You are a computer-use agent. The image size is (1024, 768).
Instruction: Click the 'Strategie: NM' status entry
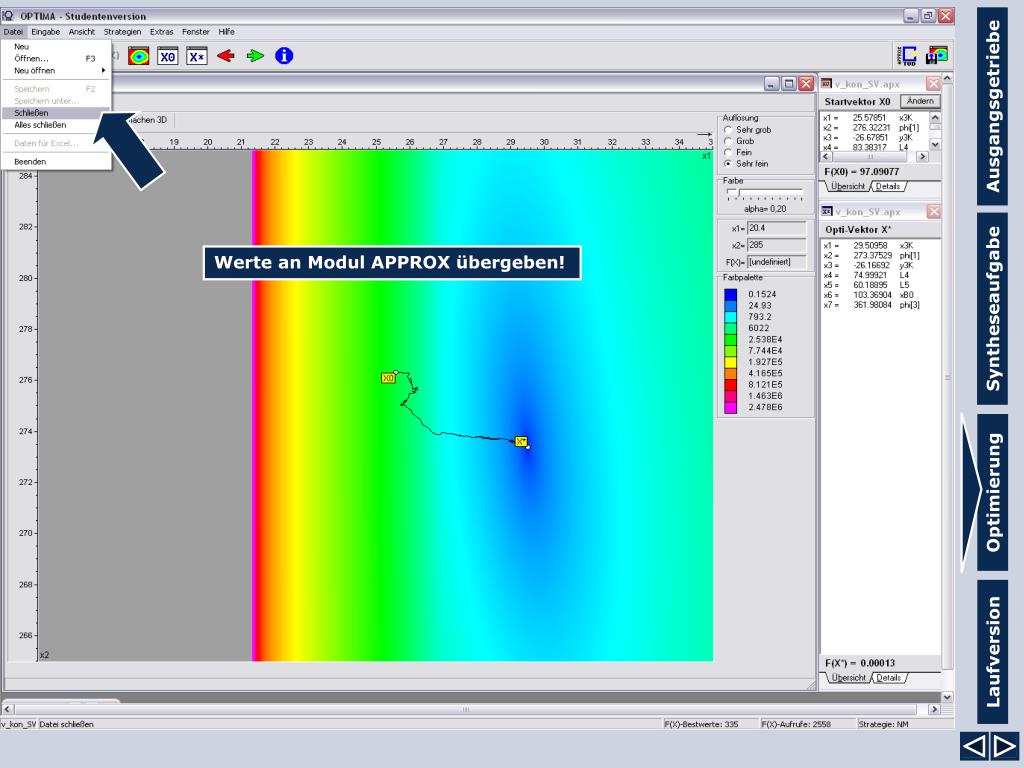[883, 724]
